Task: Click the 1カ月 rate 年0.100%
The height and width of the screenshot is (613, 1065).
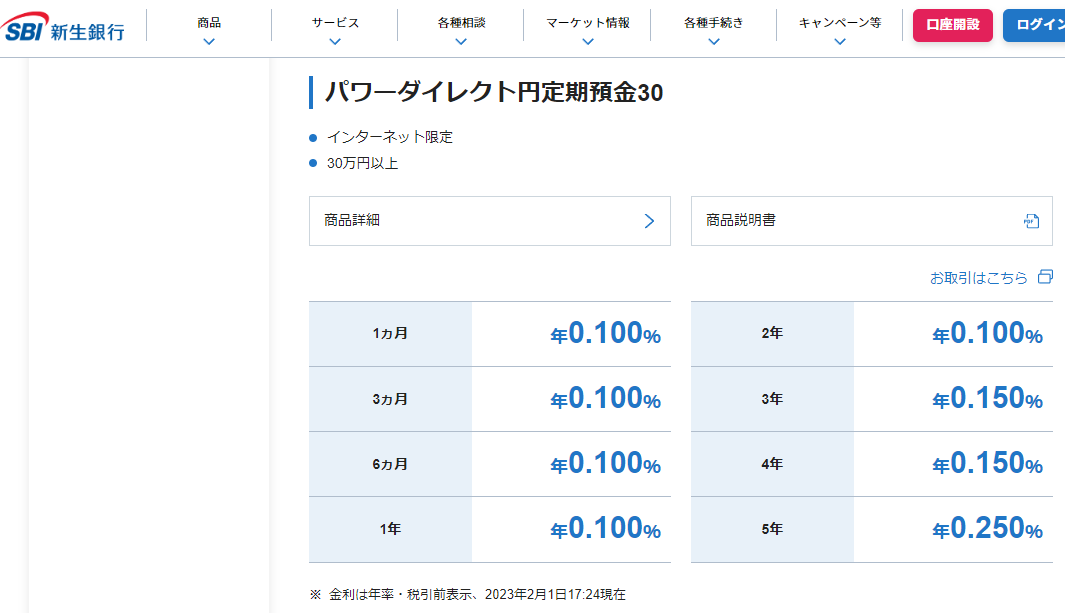Action: point(605,333)
